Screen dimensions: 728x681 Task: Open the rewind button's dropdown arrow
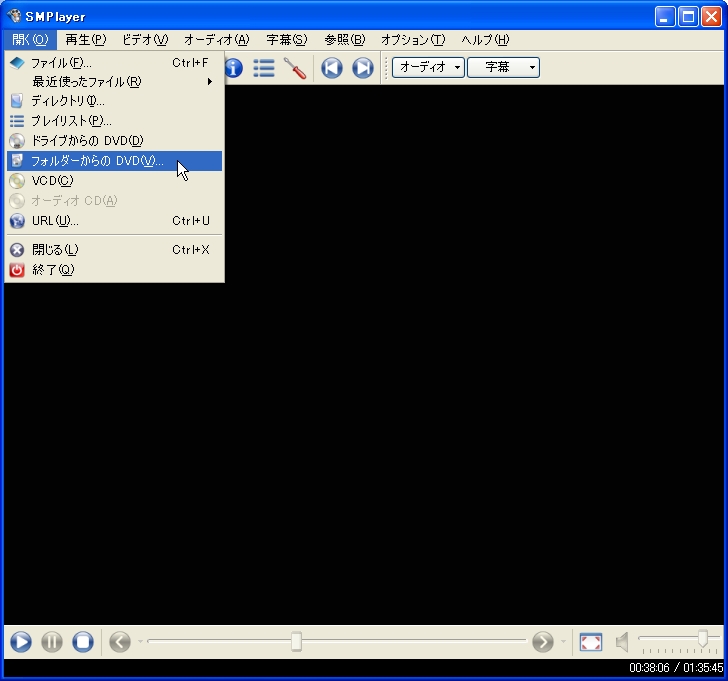140,642
